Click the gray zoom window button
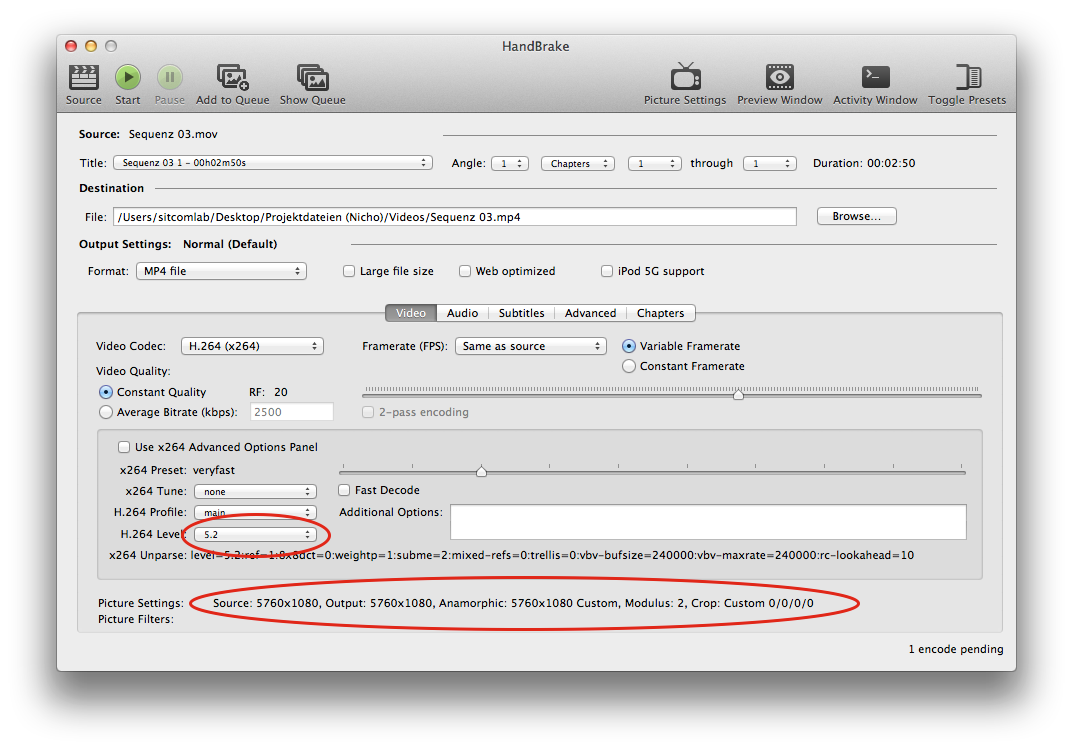The width and height of the screenshot is (1073, 750). click(111, 46)
